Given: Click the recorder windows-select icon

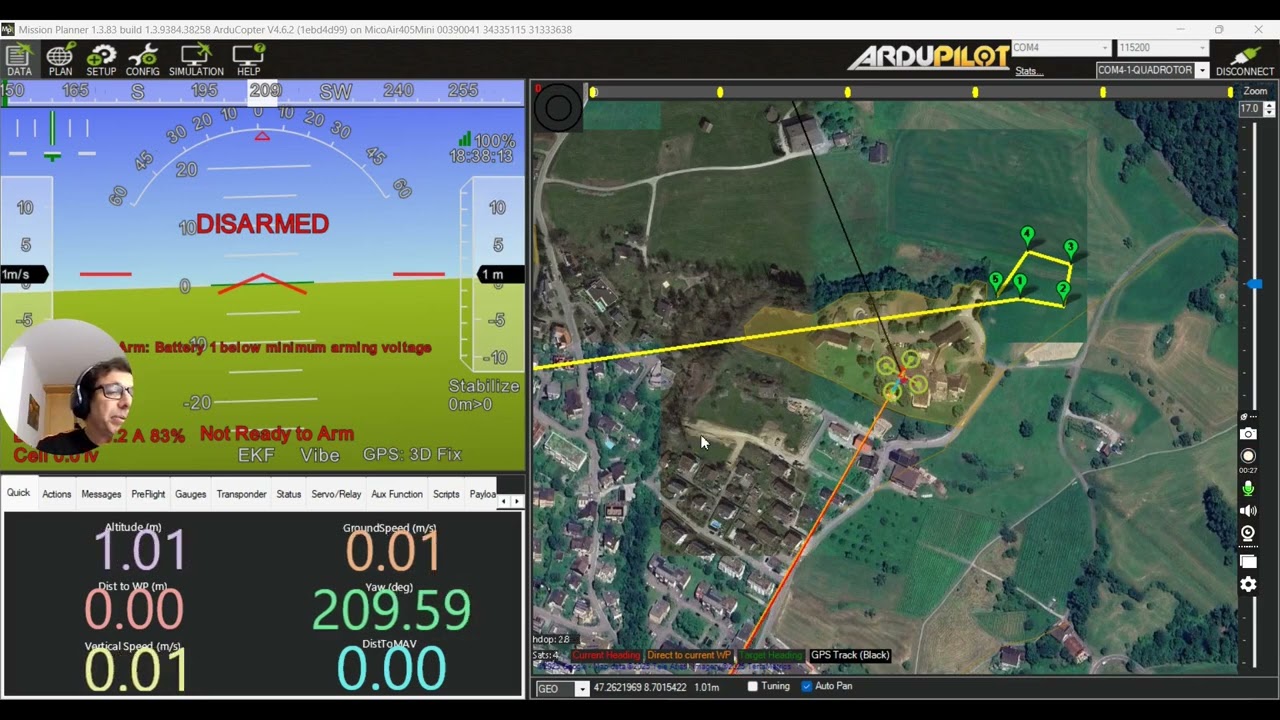Looking at the screenshot, I should [x=1248, y=562].
